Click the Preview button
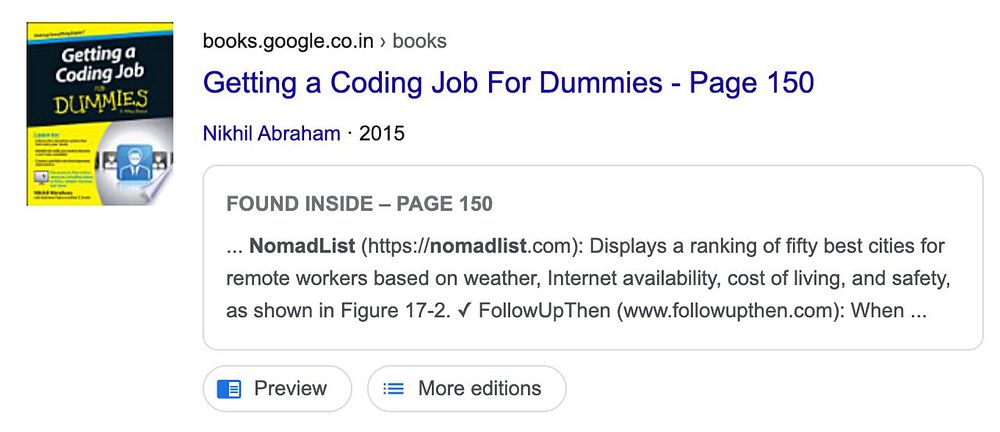1000x432 pixels. (x=277, y=389)
